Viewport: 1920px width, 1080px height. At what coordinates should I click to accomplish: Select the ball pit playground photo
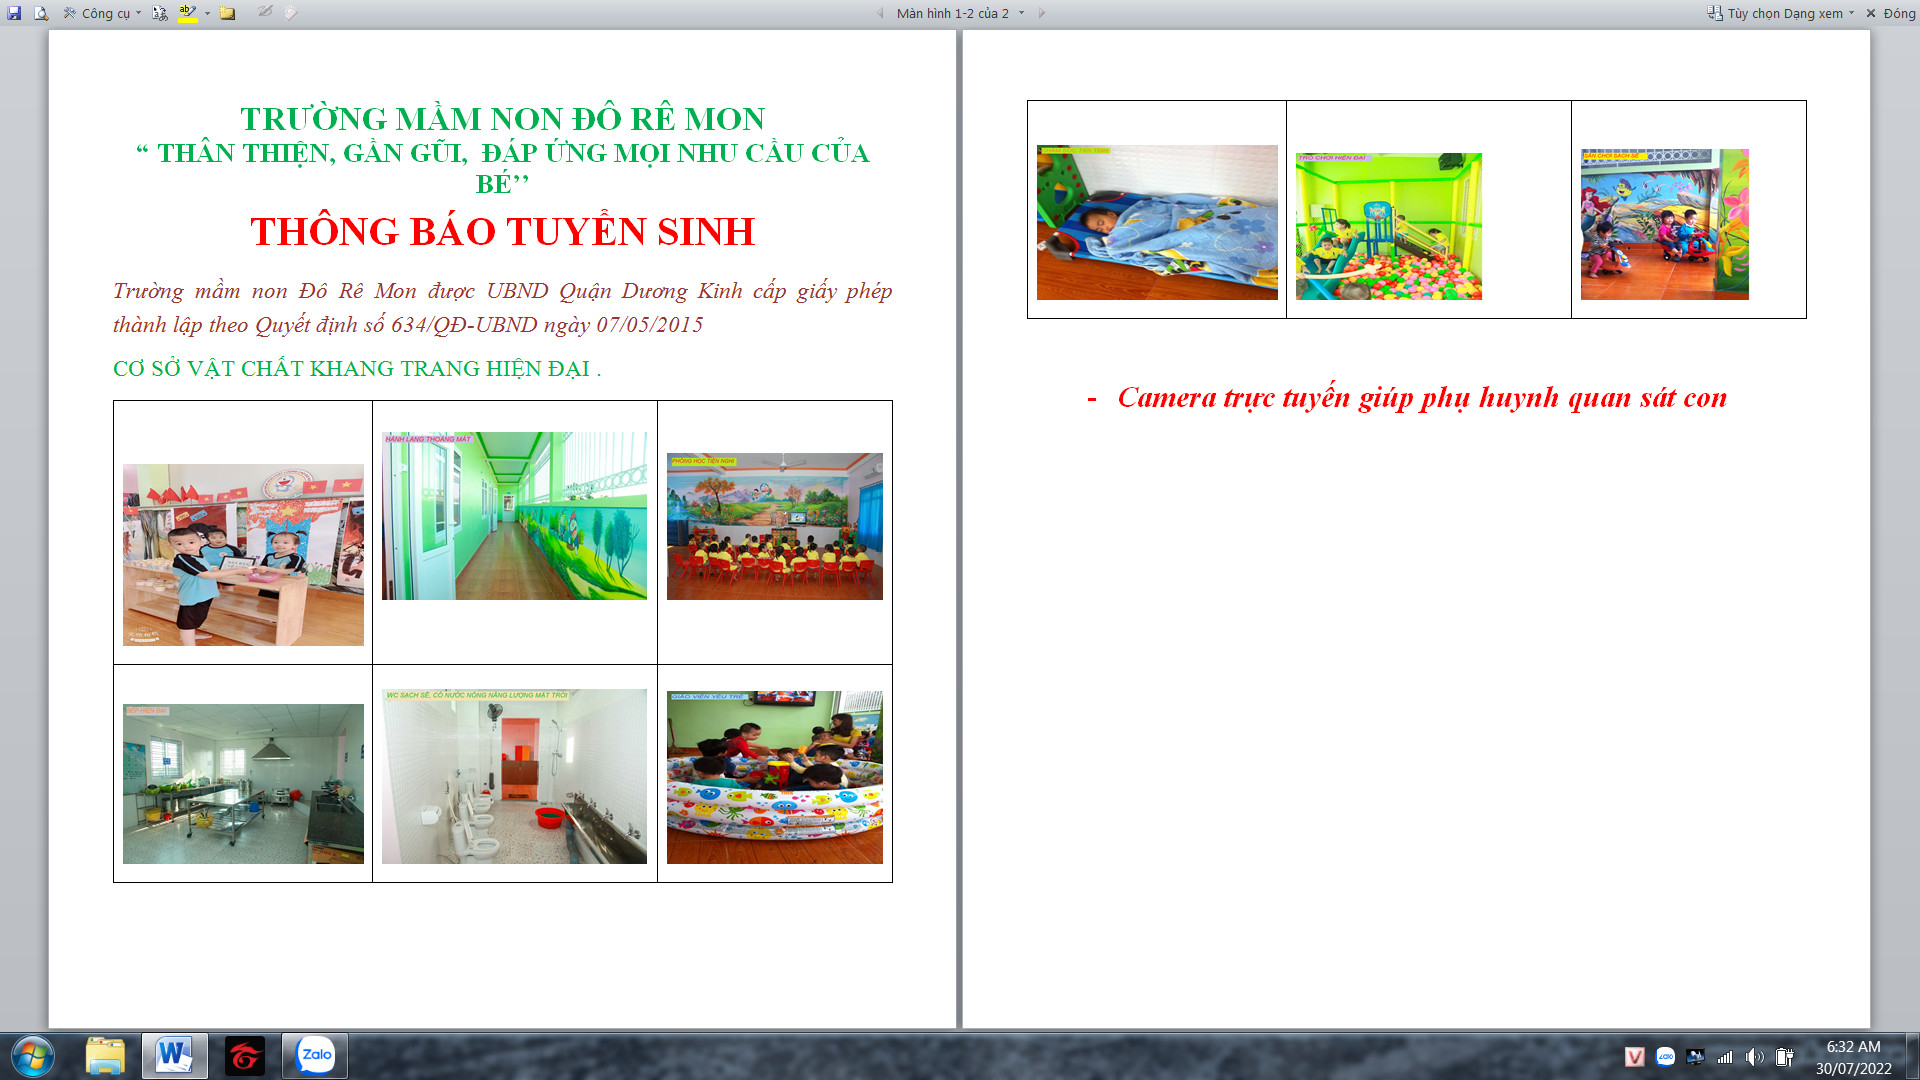coord(1388,226)
